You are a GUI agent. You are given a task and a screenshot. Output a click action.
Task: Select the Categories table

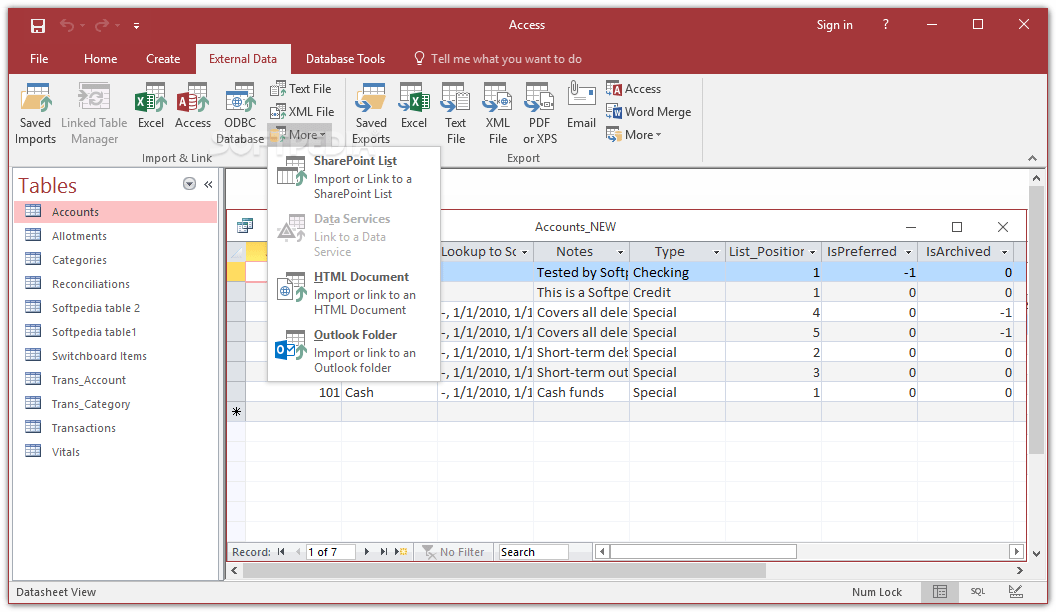[116, 260]
